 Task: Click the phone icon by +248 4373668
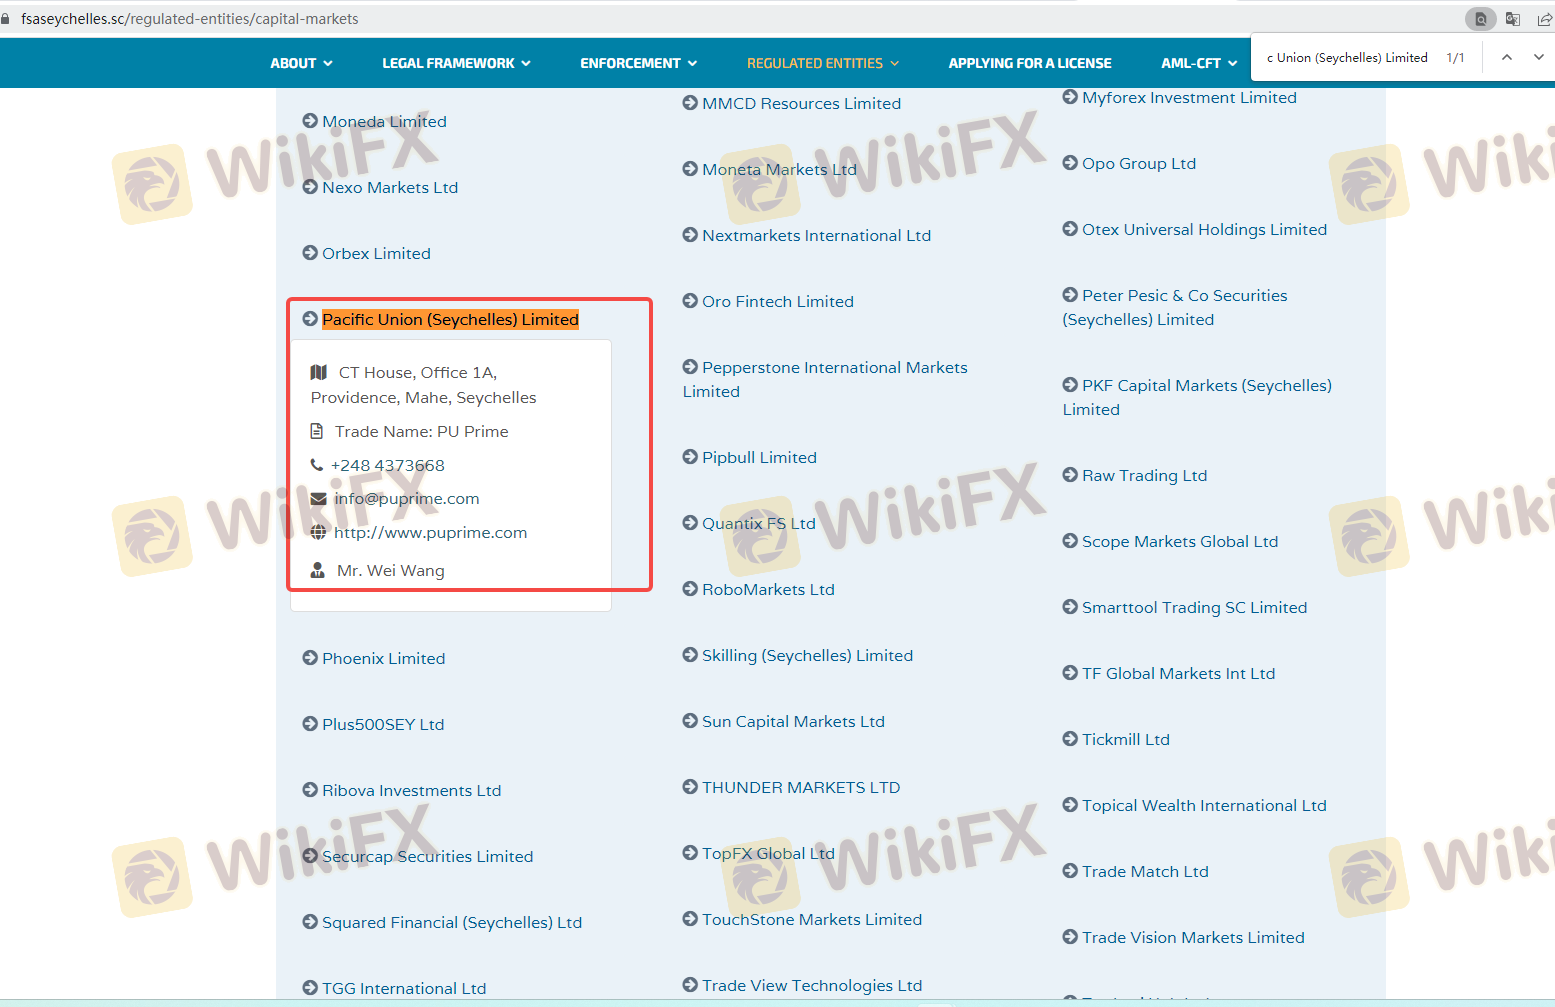(317, 465)
